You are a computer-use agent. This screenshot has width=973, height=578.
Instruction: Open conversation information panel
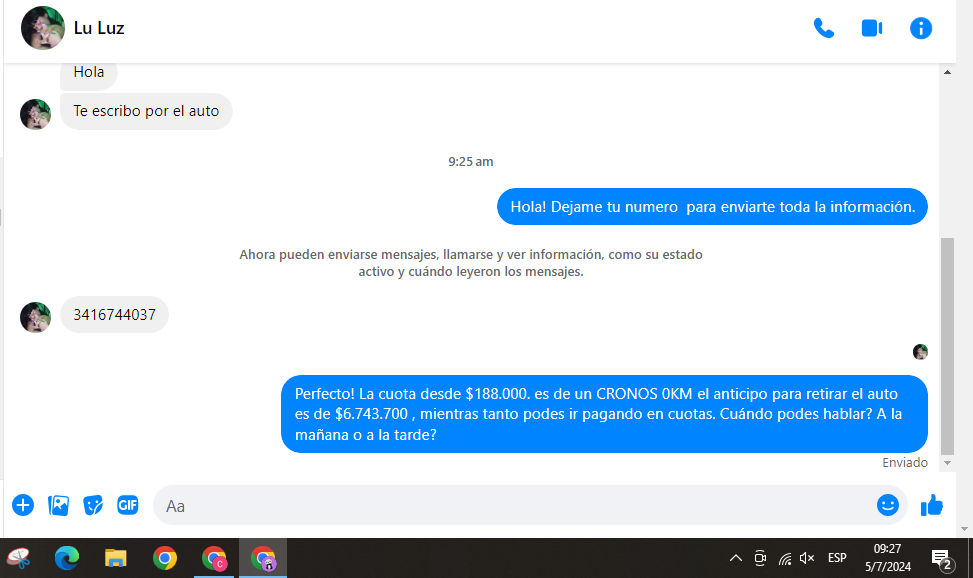(x=920, y=28)
